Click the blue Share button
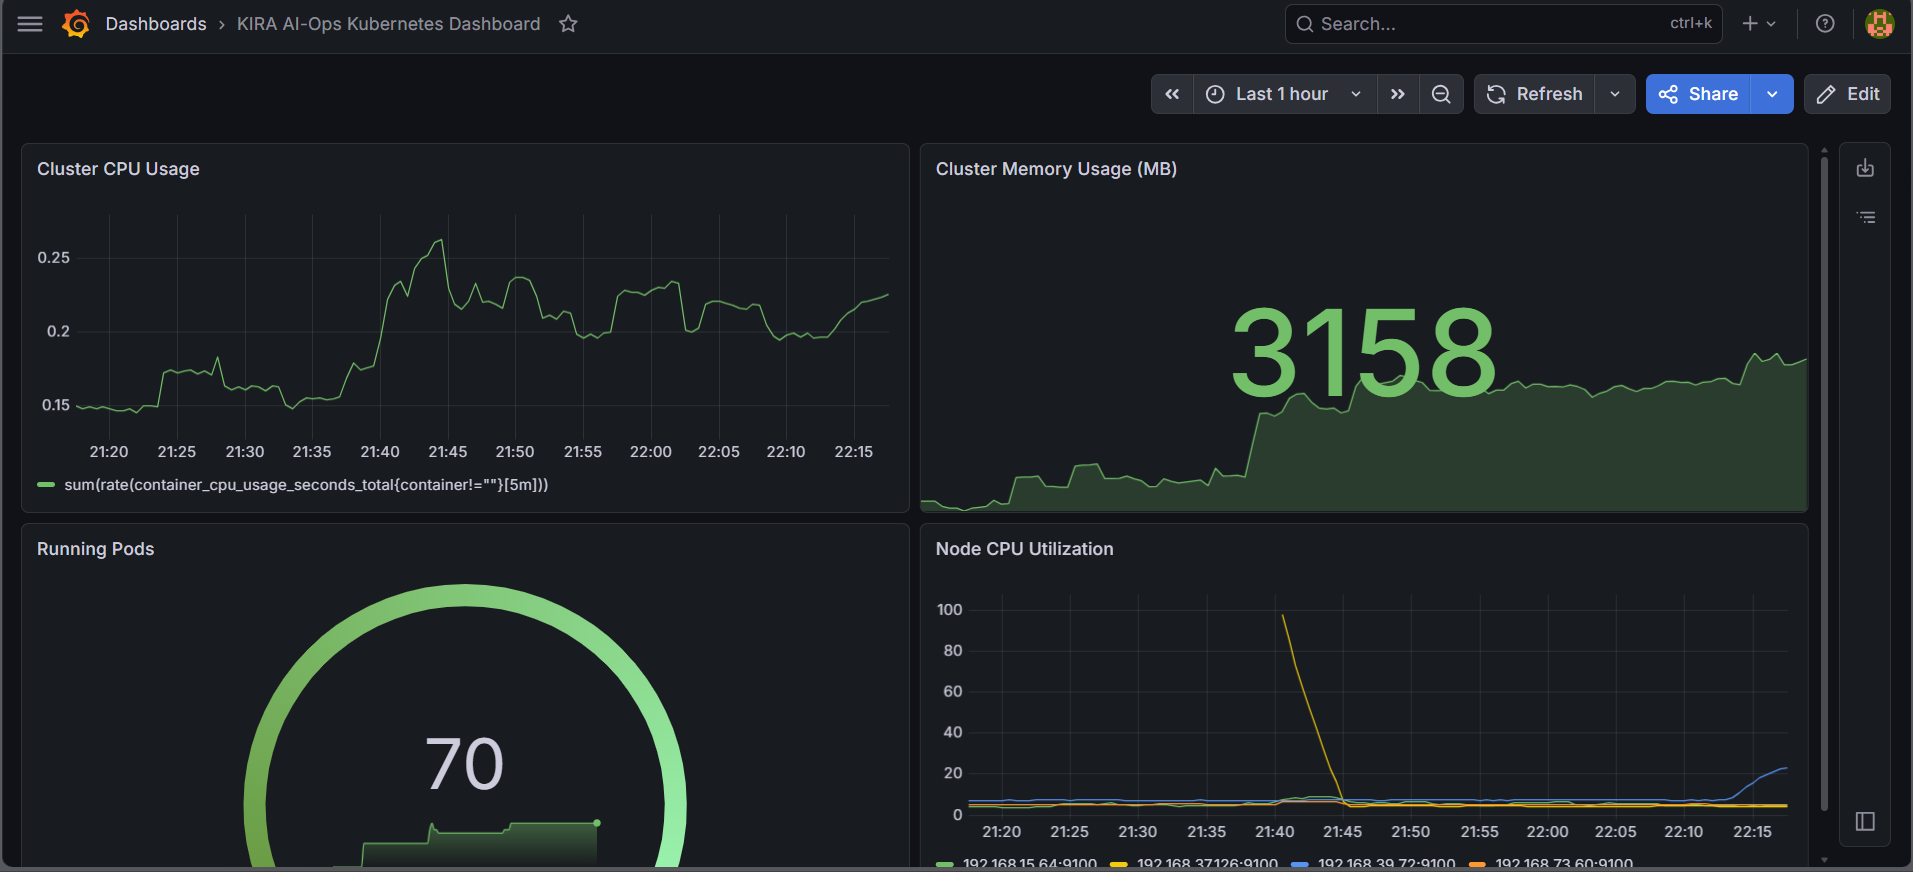1913x872 pixels. pos(1698,94)
